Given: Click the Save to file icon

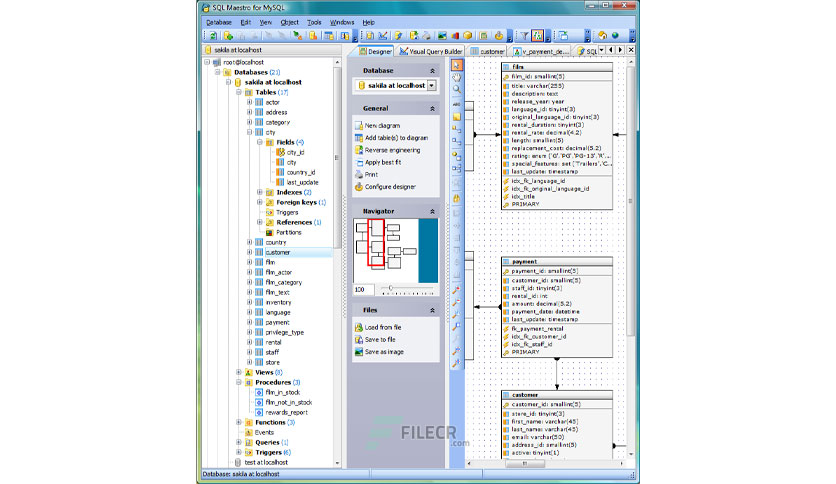Looking at the screenshot, I should (359, 340).
